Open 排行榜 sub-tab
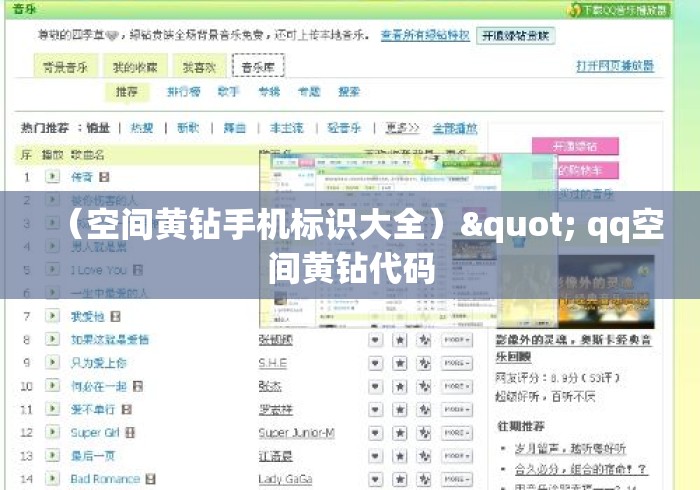Screen dimensions: 700x490 coord(183,91)
